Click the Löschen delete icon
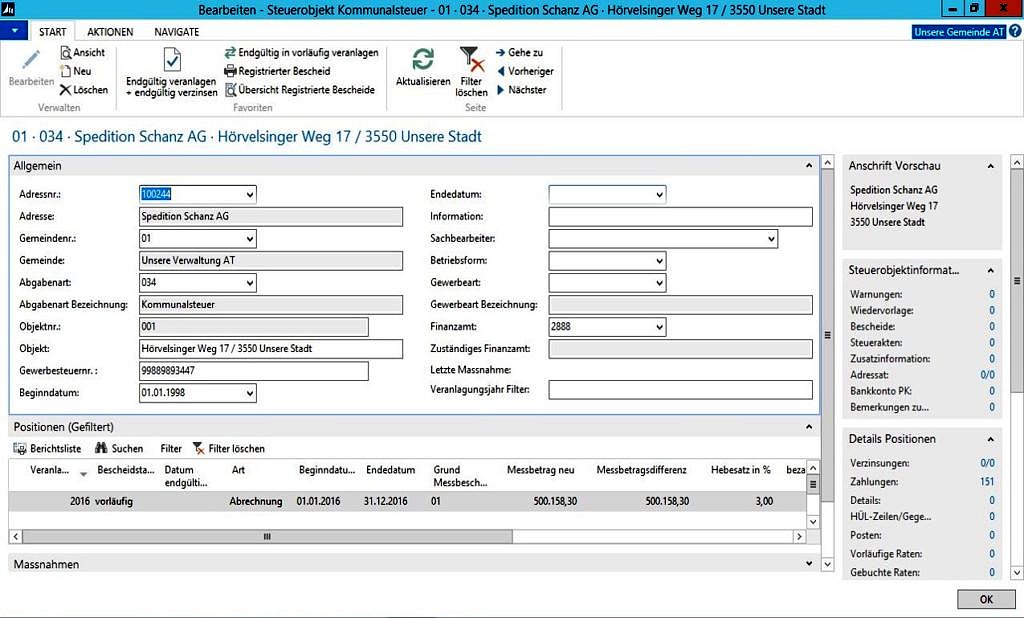 (x=66, y=89)
